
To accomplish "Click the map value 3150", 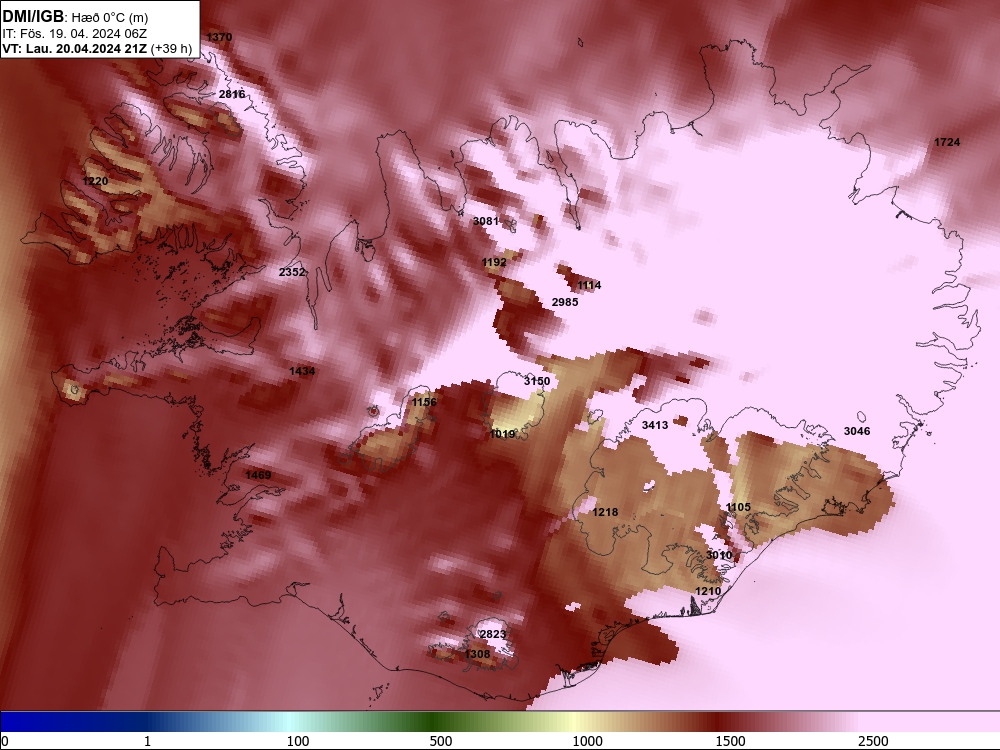I will click(x=537, y=381).
